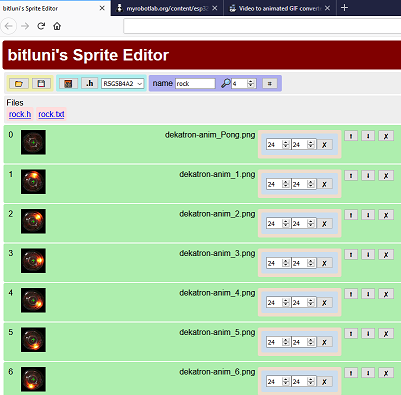Move dekatron-anim_3.png down in the list
The width and height of the screenshot is (401, 395).
tap(368, 254)
